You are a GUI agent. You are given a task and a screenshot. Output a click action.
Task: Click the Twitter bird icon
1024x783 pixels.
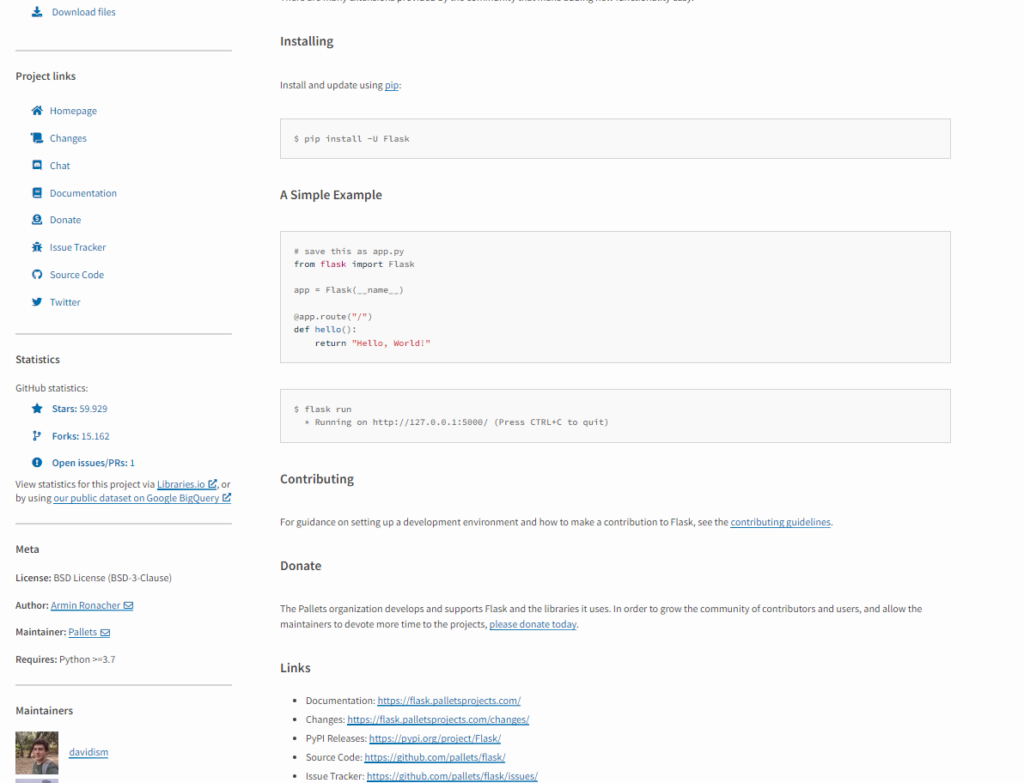[37, 302]
